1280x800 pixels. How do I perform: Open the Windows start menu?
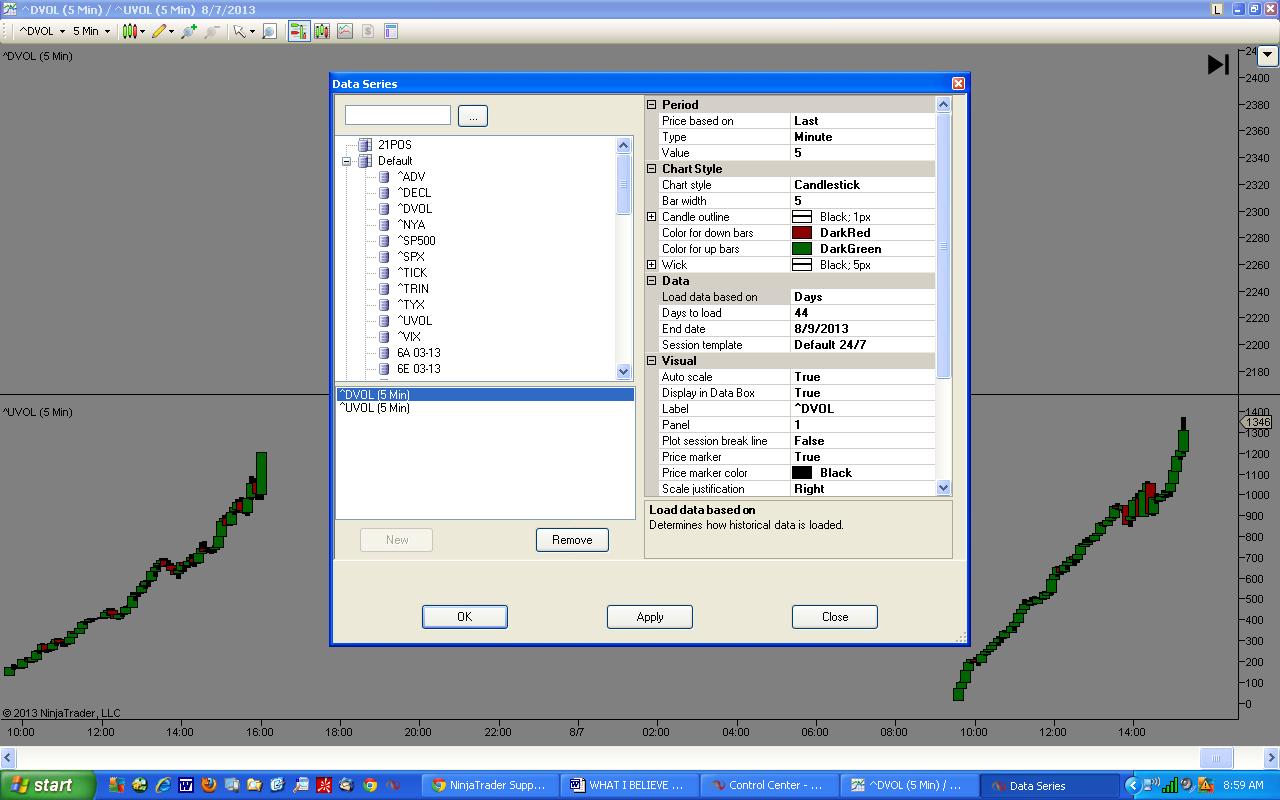coord(48,785)
